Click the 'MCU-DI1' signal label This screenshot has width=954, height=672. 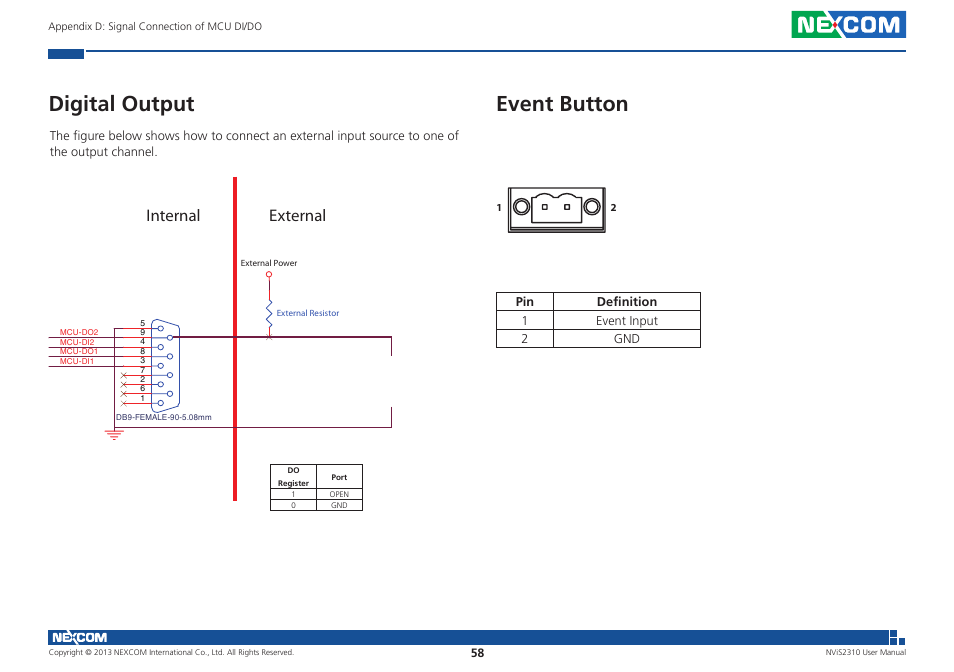[x=77, y=361]
